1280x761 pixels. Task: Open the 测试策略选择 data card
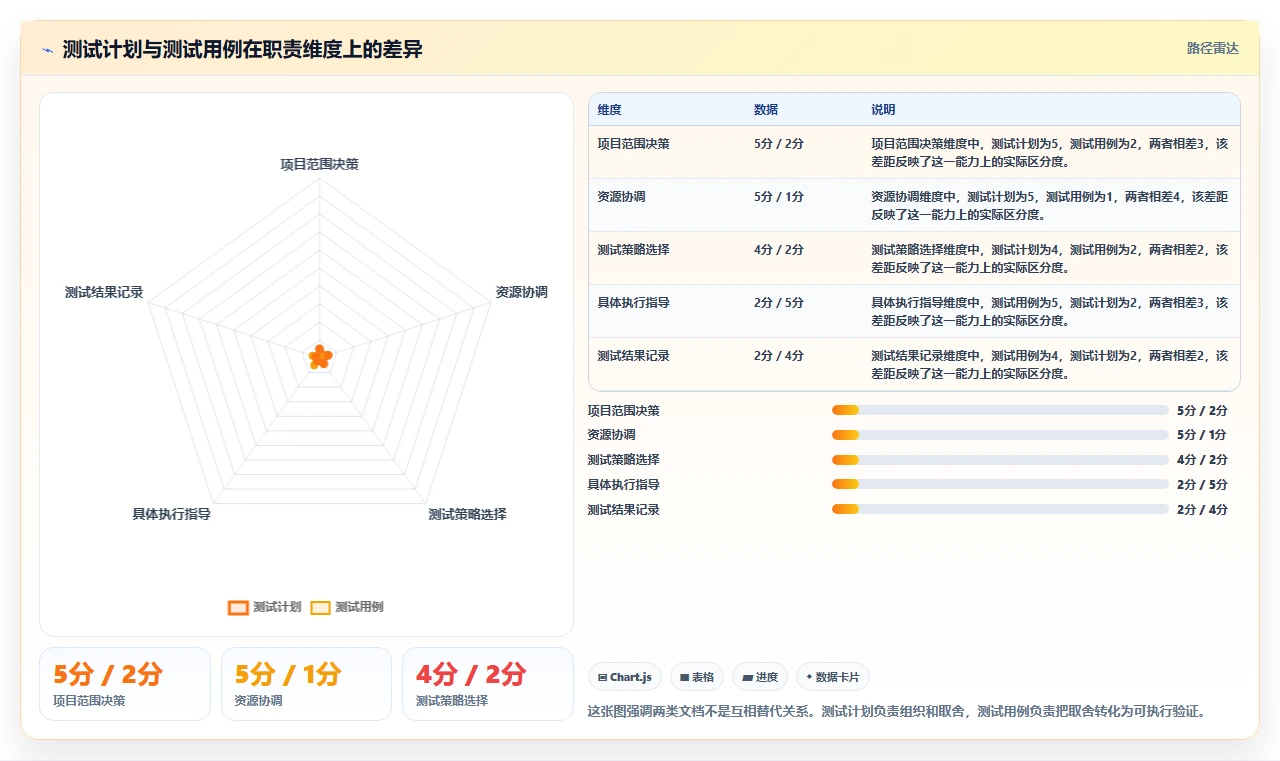point(487,684)
